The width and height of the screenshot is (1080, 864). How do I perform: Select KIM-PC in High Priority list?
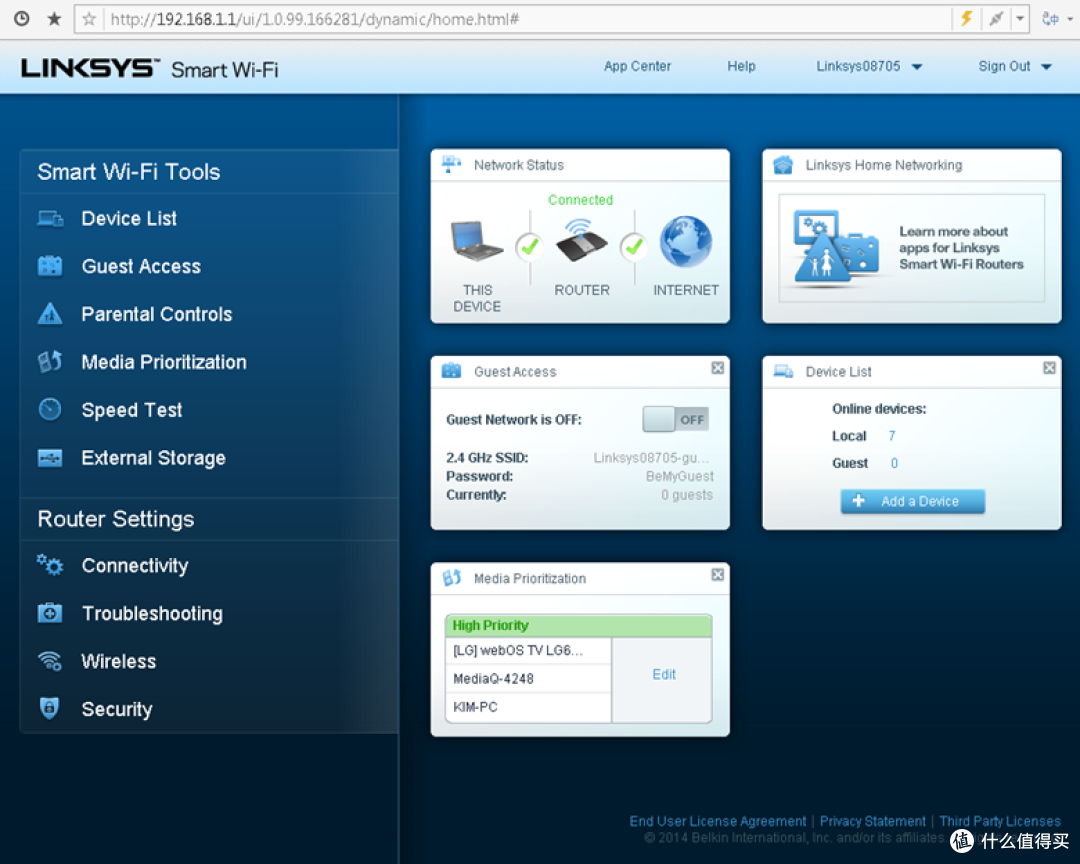pyautogui.click(x=528, y=707)
